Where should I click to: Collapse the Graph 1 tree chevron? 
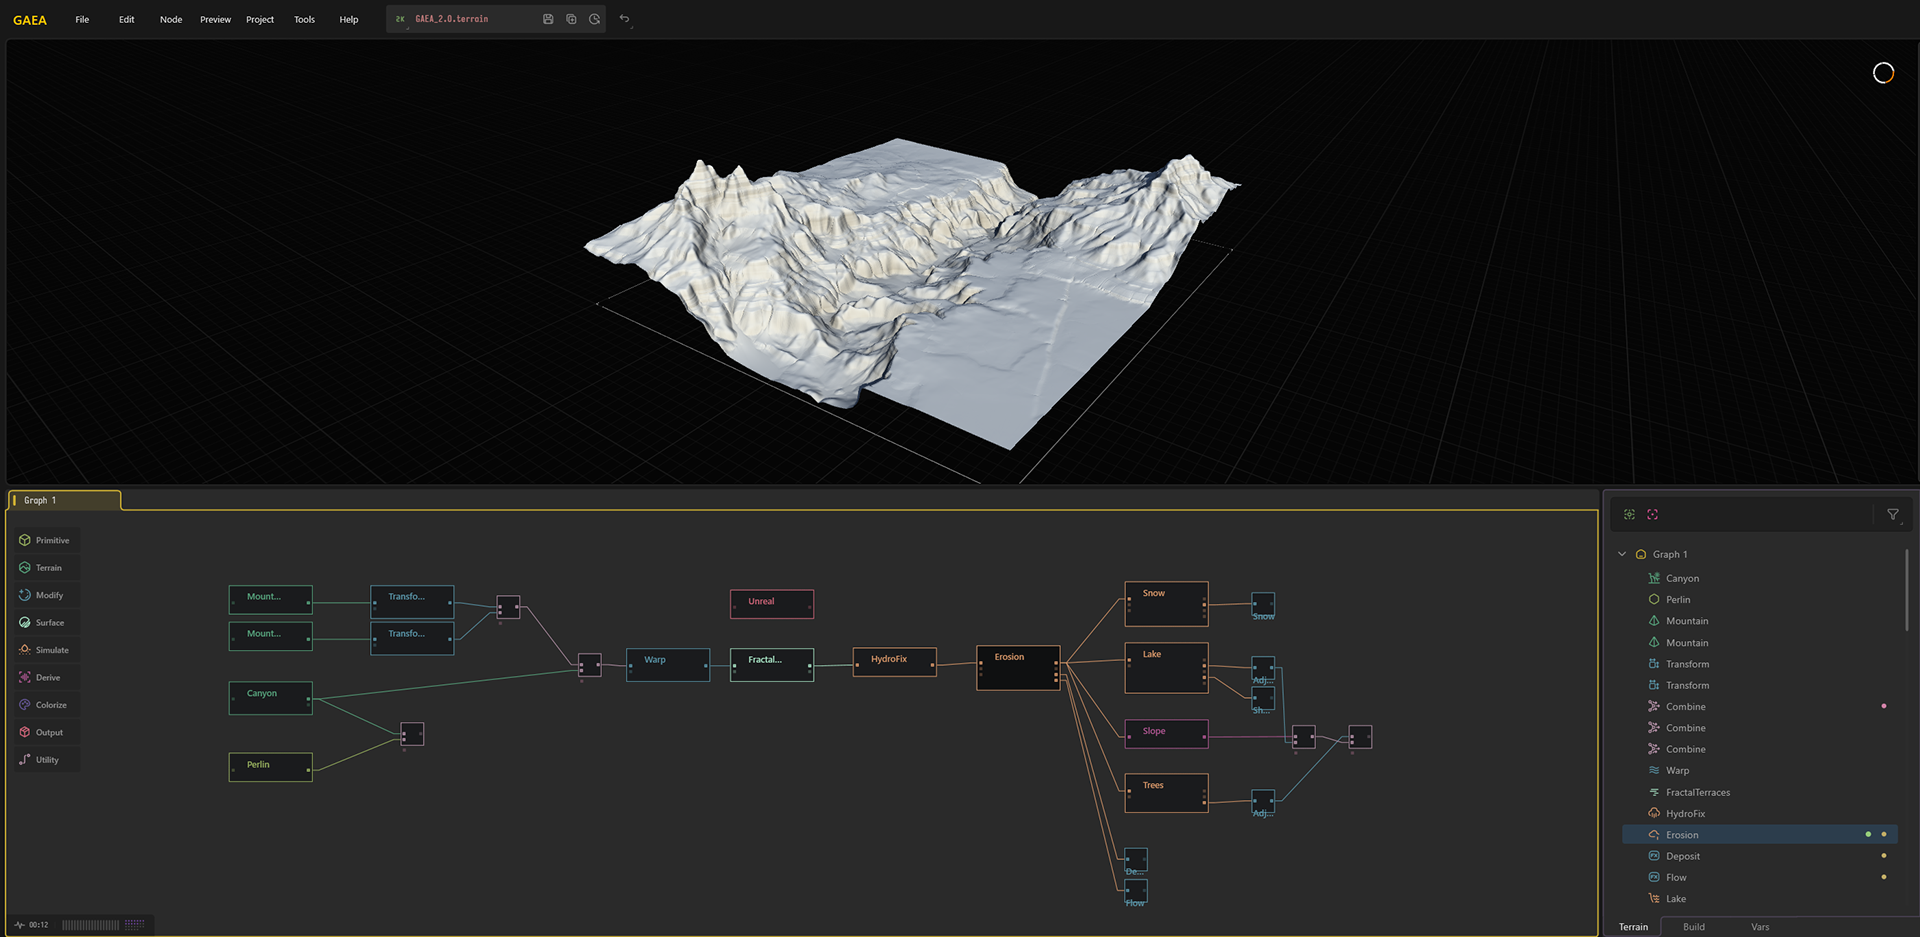pyautogui.click(x=1622, y=554)
